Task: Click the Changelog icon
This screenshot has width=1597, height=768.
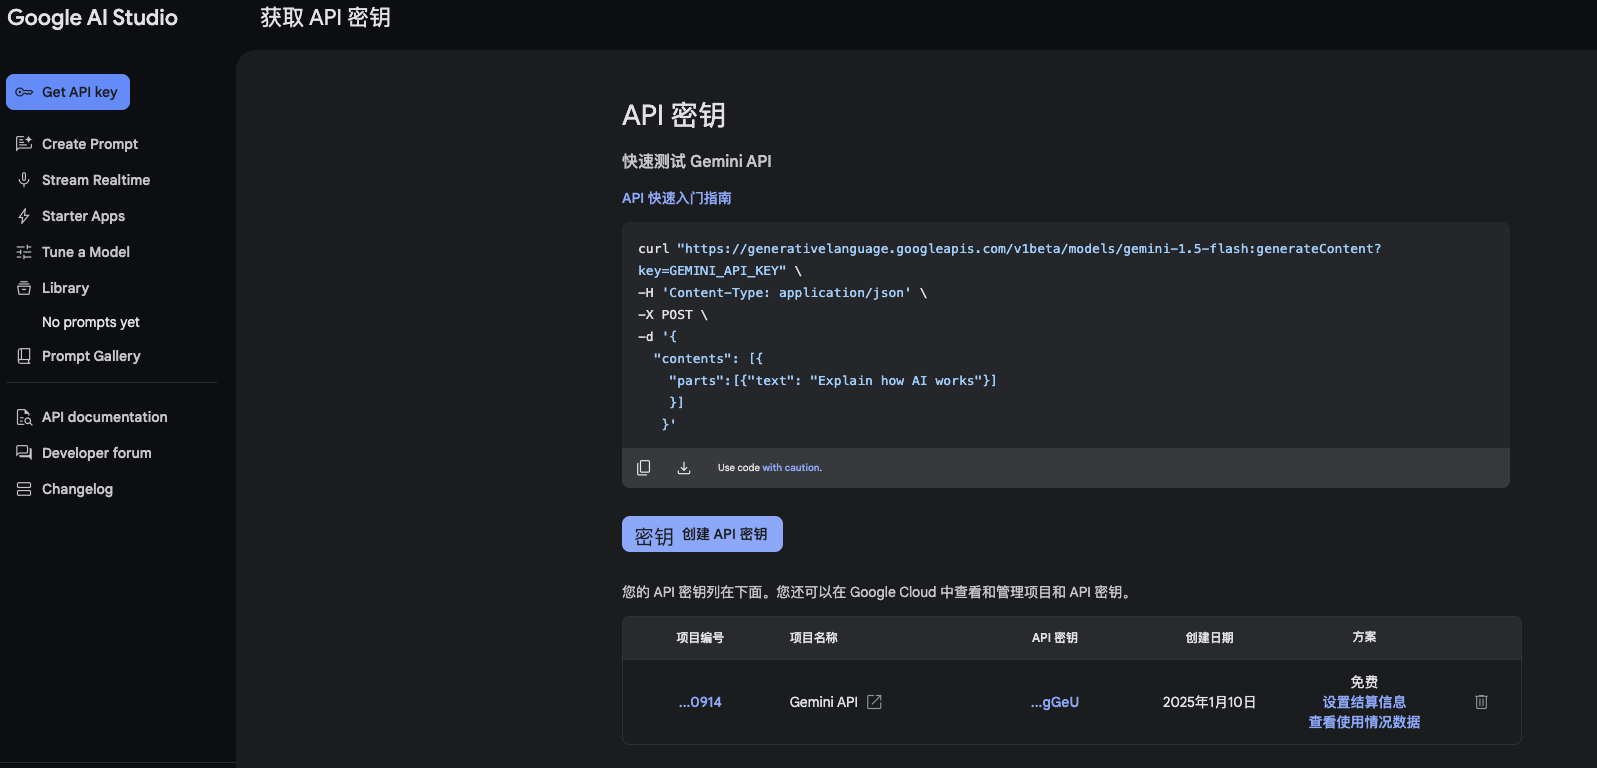Action: 24,489
